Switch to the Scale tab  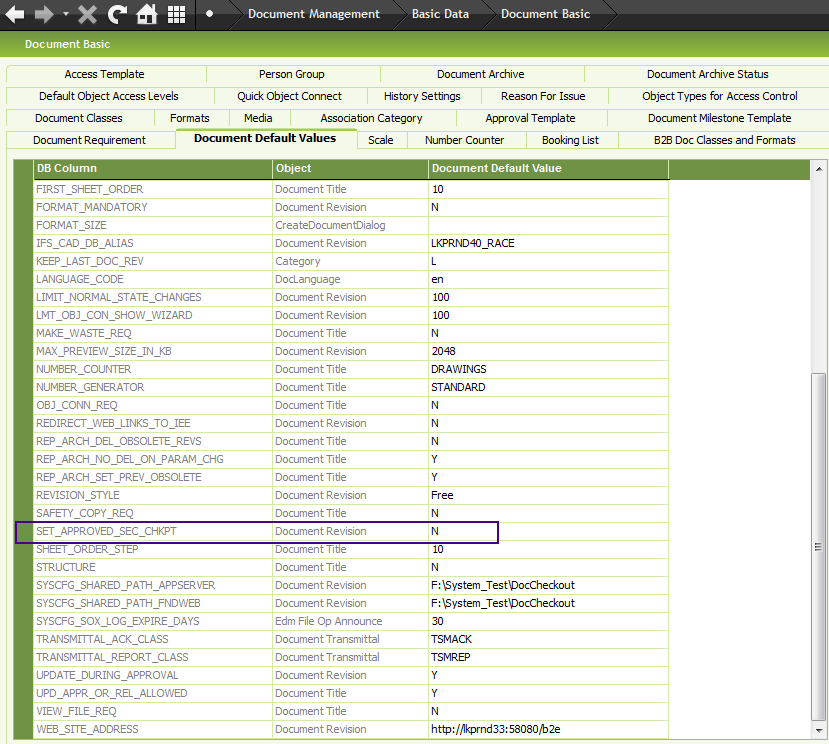click(x=381, y=140)
